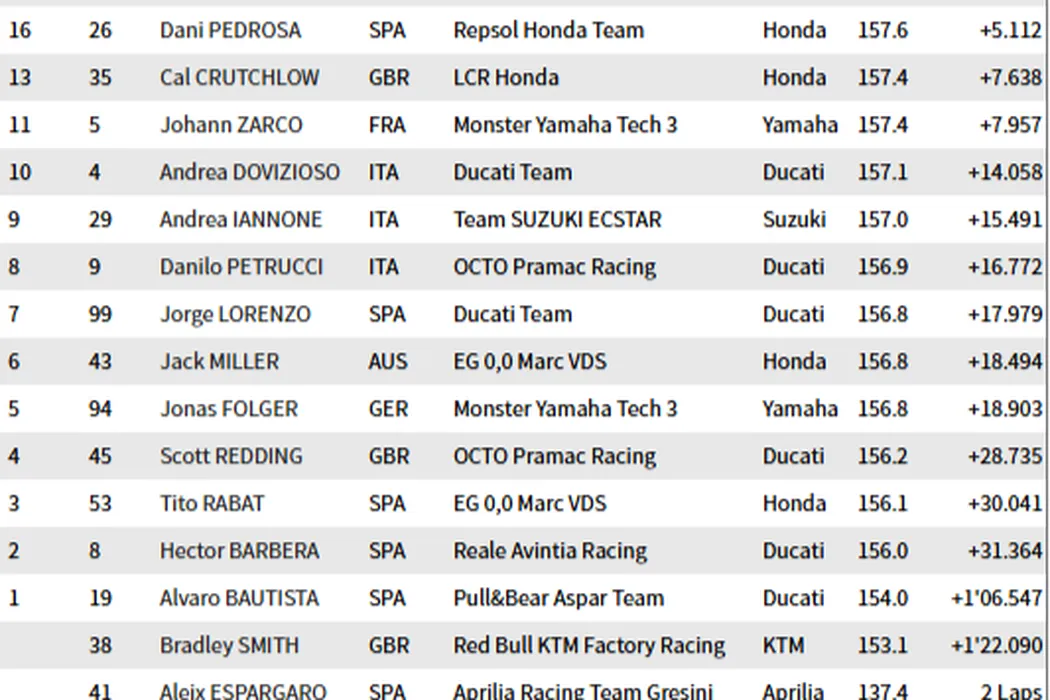
Task: Select Alvaro BAUTISTA rider name
Action: 240,598
